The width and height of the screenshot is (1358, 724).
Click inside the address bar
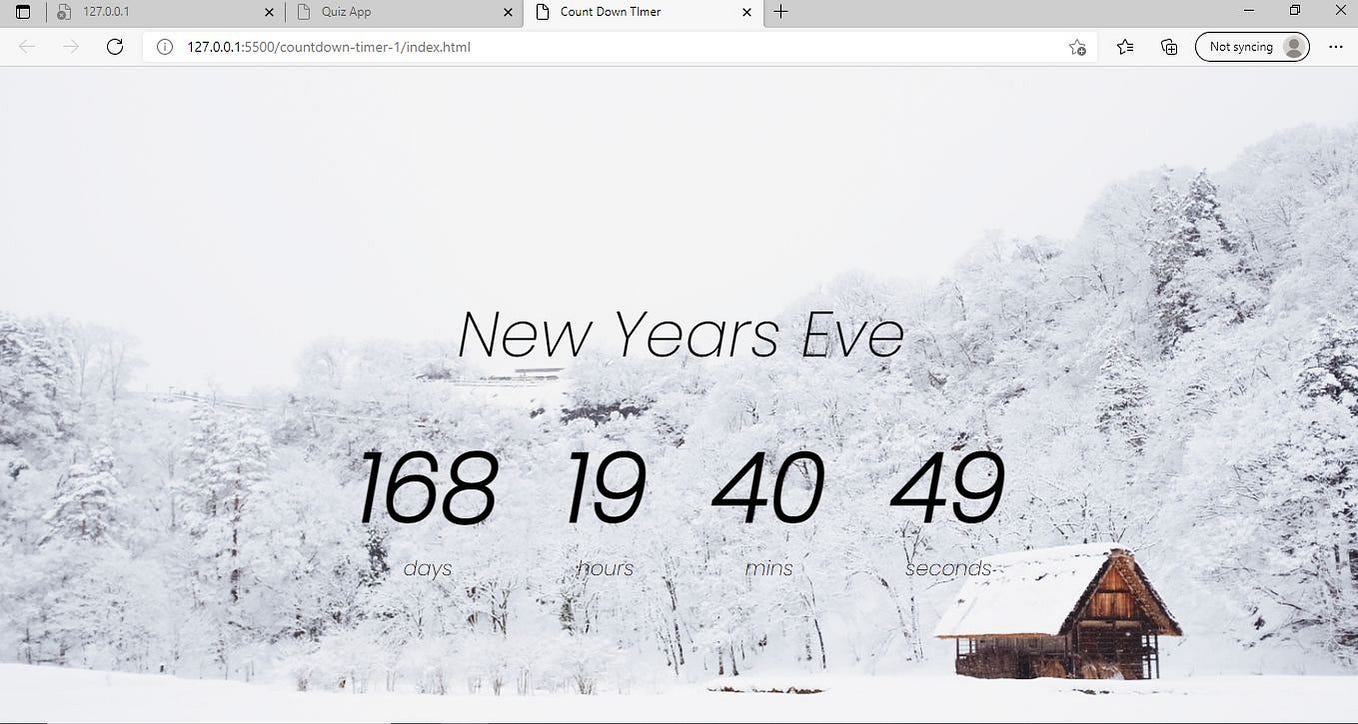600,46
